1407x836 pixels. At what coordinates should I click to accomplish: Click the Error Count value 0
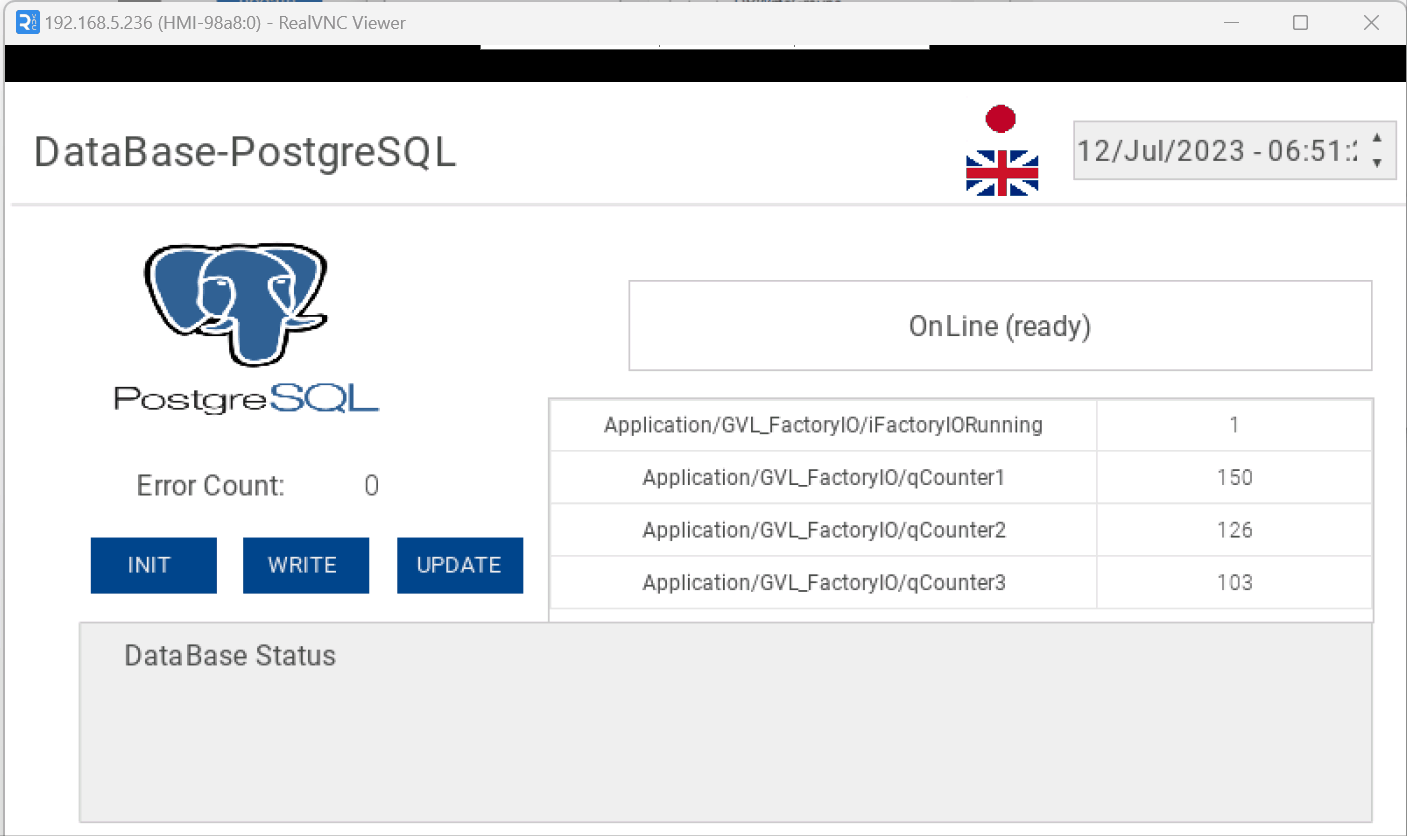[371, 486]
